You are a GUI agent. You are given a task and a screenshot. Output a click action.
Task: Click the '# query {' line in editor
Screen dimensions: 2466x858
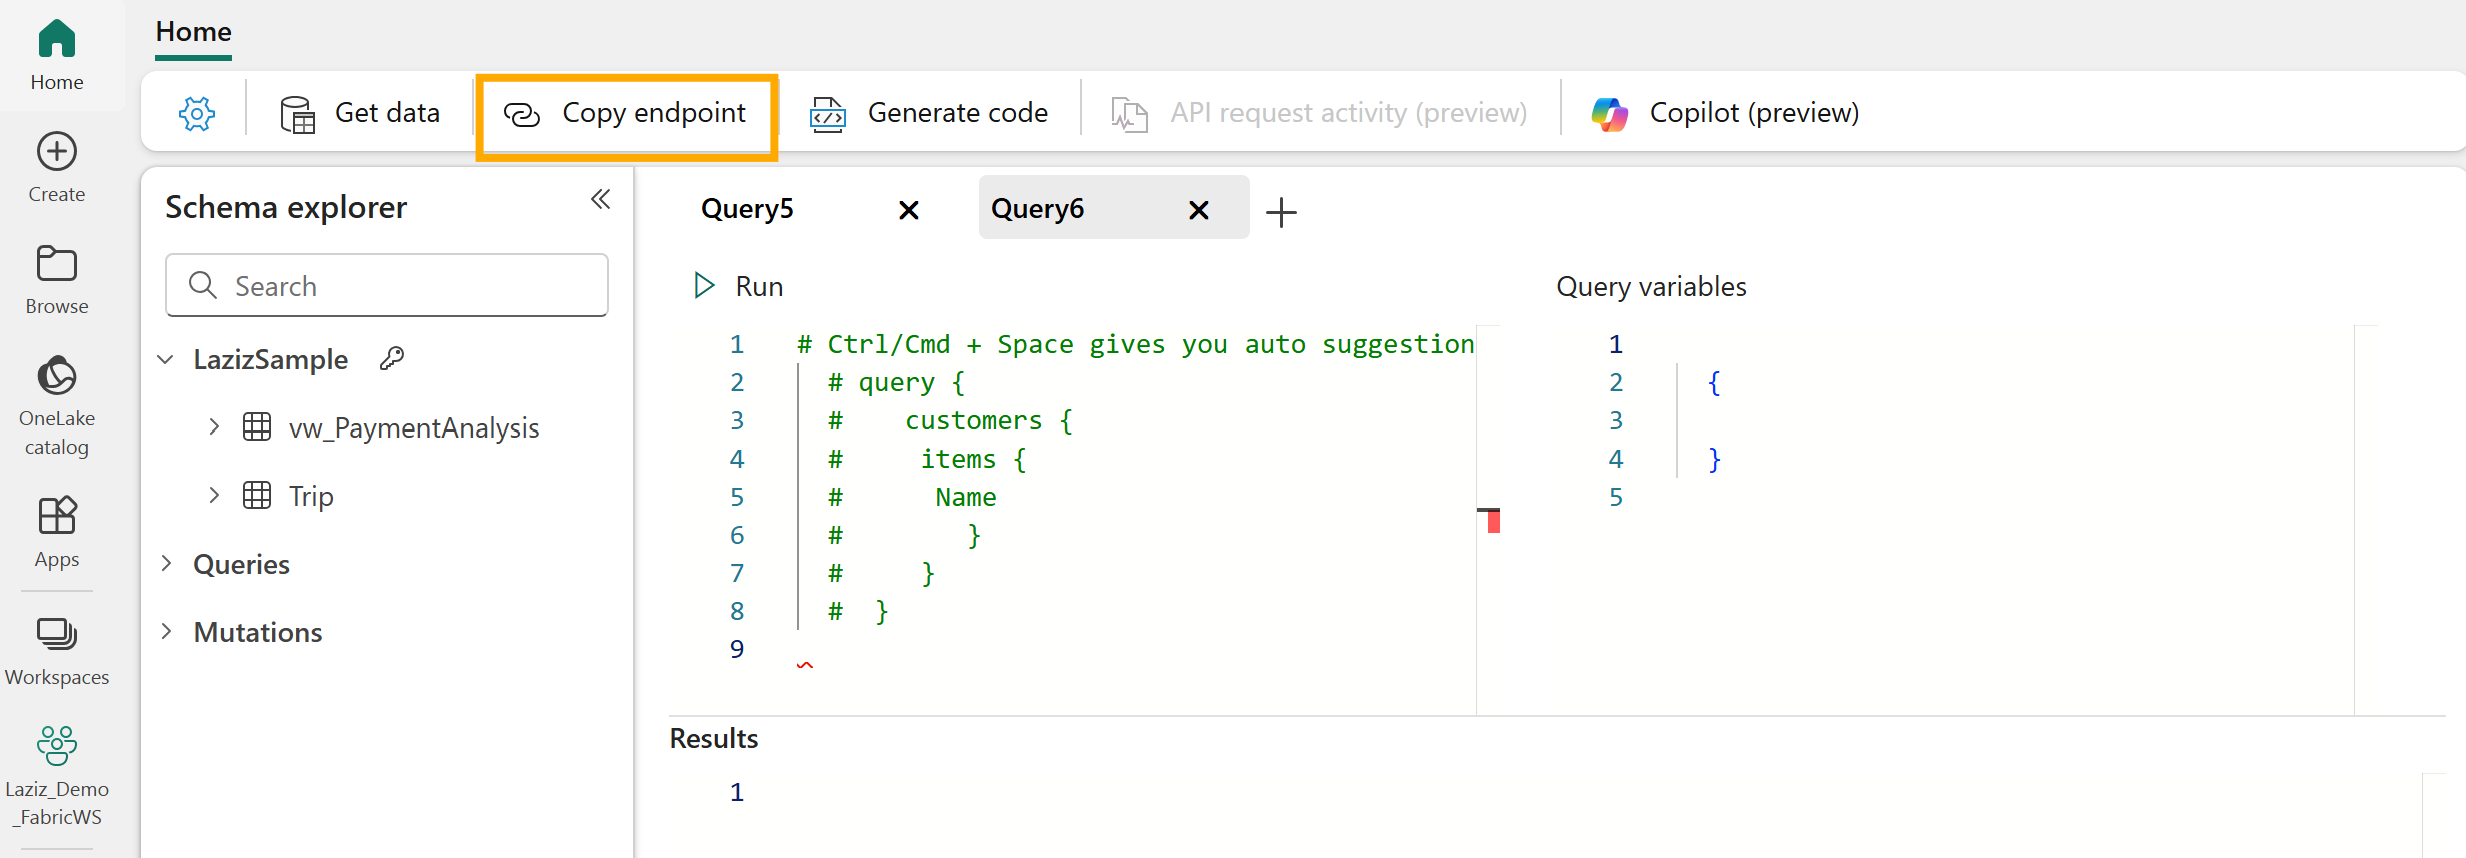coord(897,383)
